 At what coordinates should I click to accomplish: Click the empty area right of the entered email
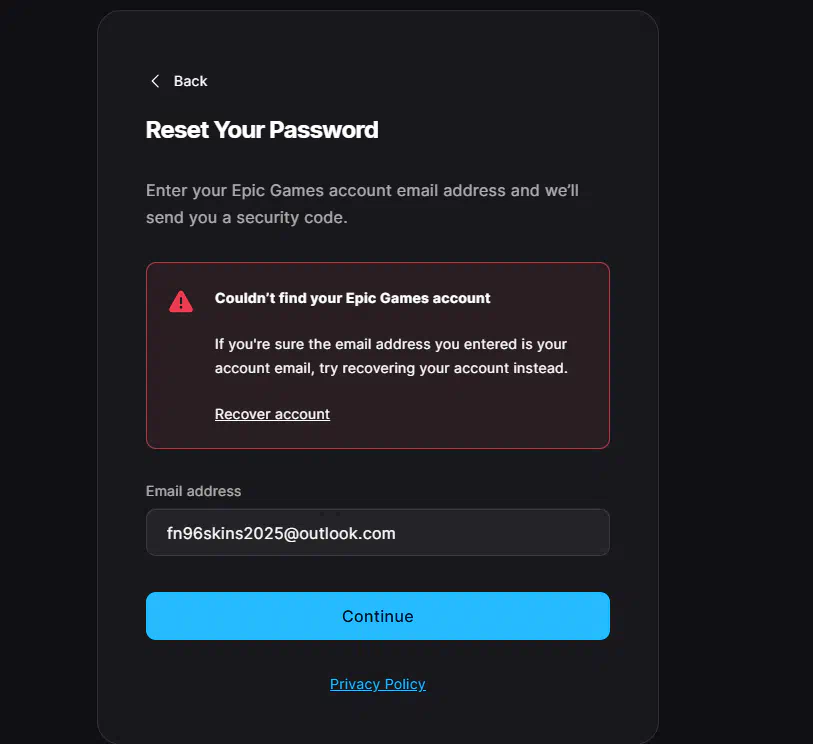click(503, 532)
